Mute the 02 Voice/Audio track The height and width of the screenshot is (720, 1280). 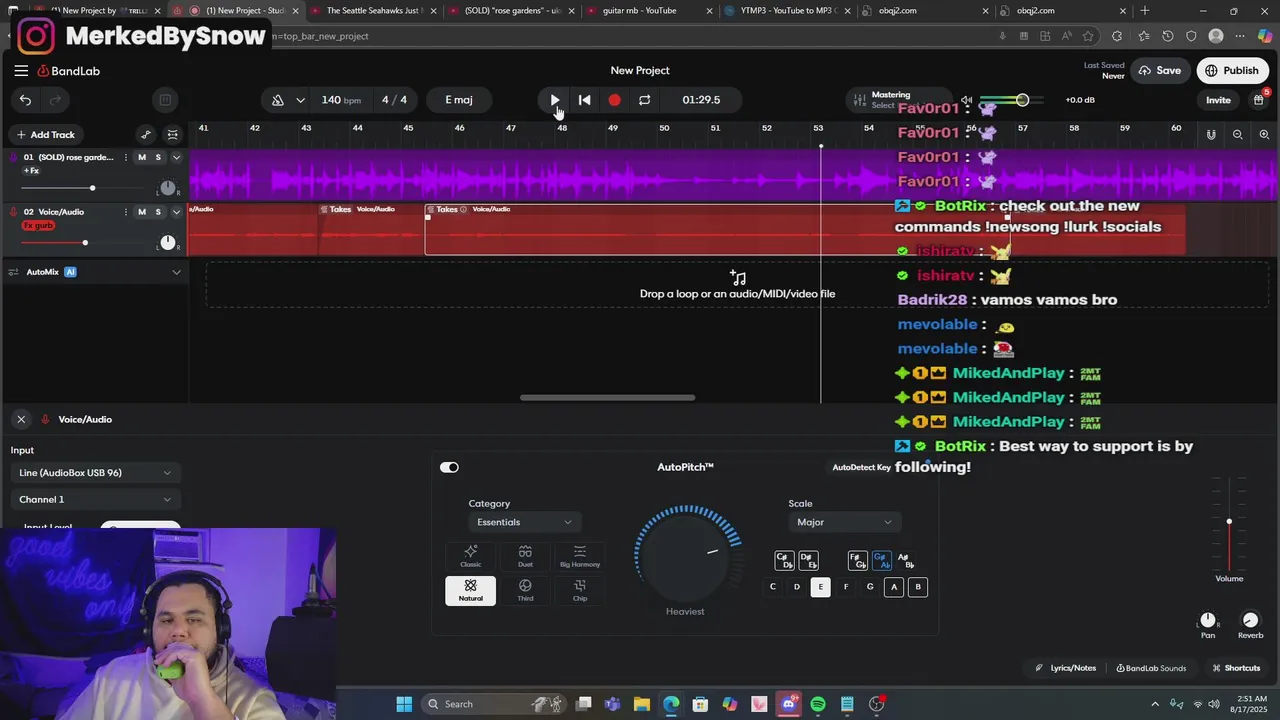pos(142,211)
